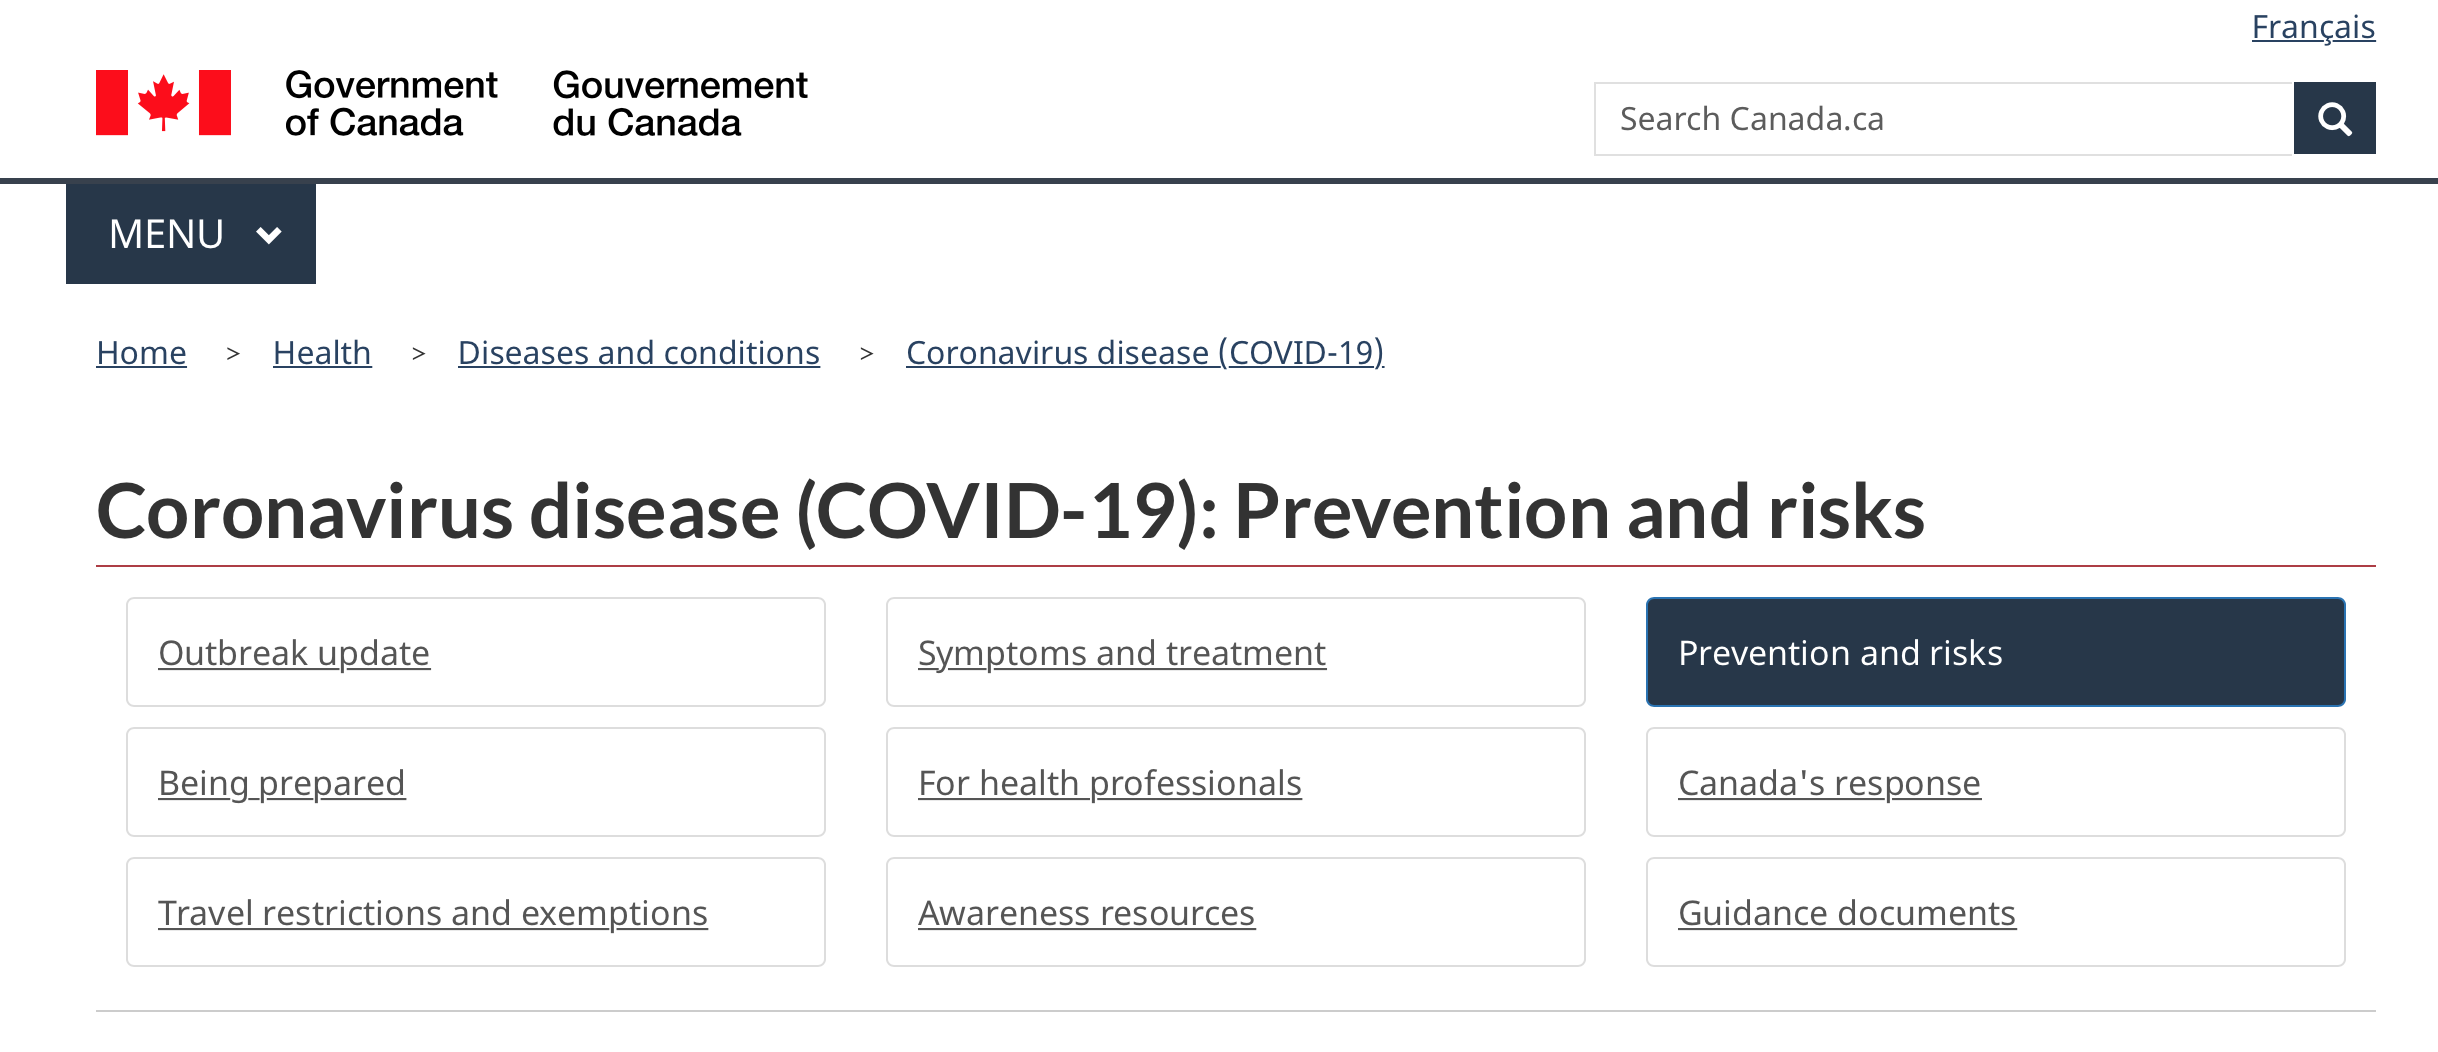Image resolution: width=2438 pixels, height=1052 pixels.
Task: Open Guidance documents
Action: click(x=1996, y=912)
